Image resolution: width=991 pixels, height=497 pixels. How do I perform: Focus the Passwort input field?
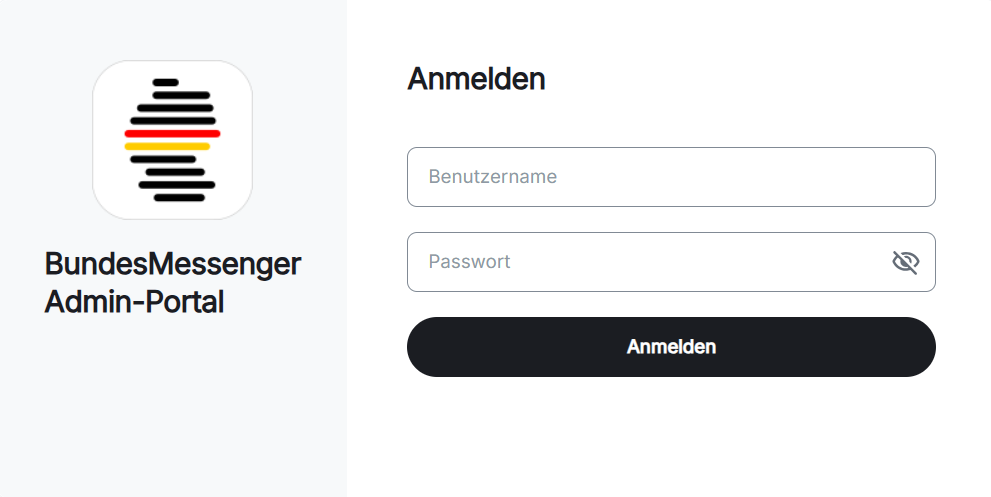click(x=671, y=262)
